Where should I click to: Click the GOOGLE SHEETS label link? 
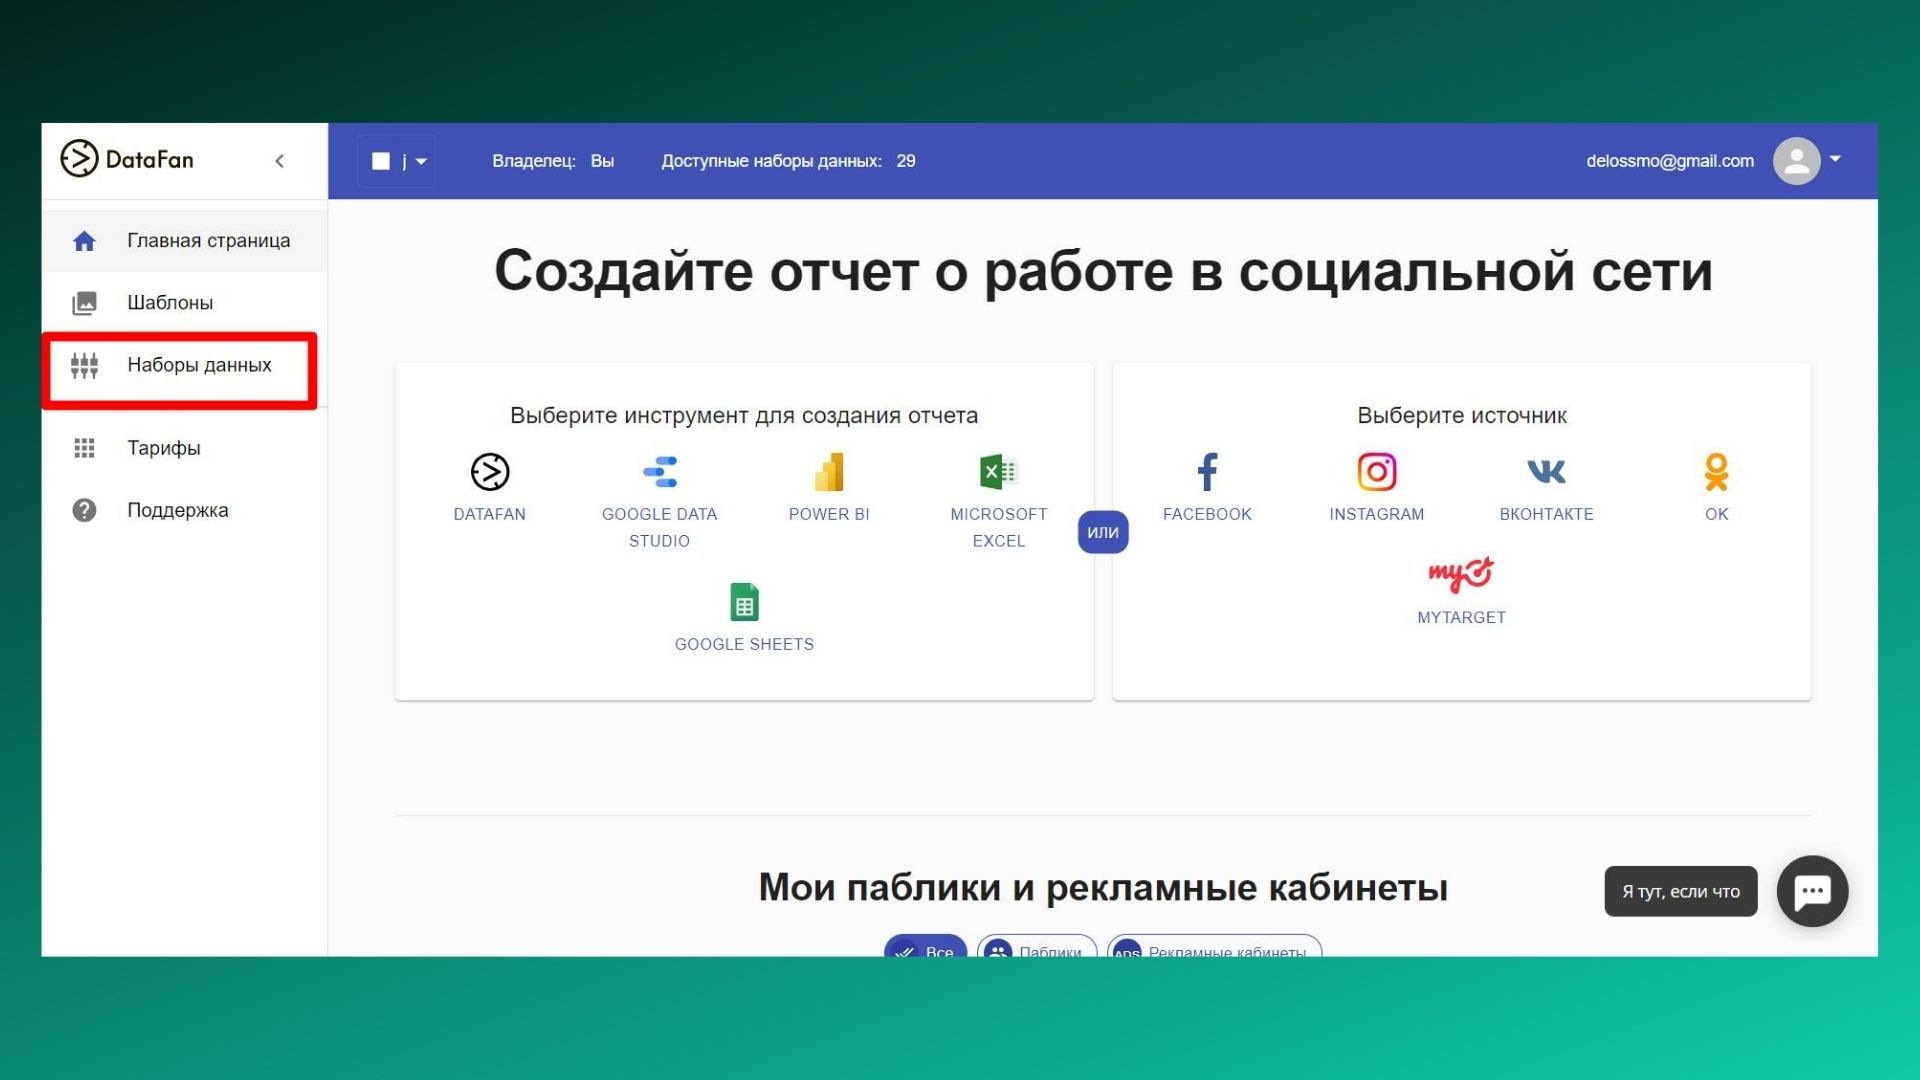click(x=744, y=644)
